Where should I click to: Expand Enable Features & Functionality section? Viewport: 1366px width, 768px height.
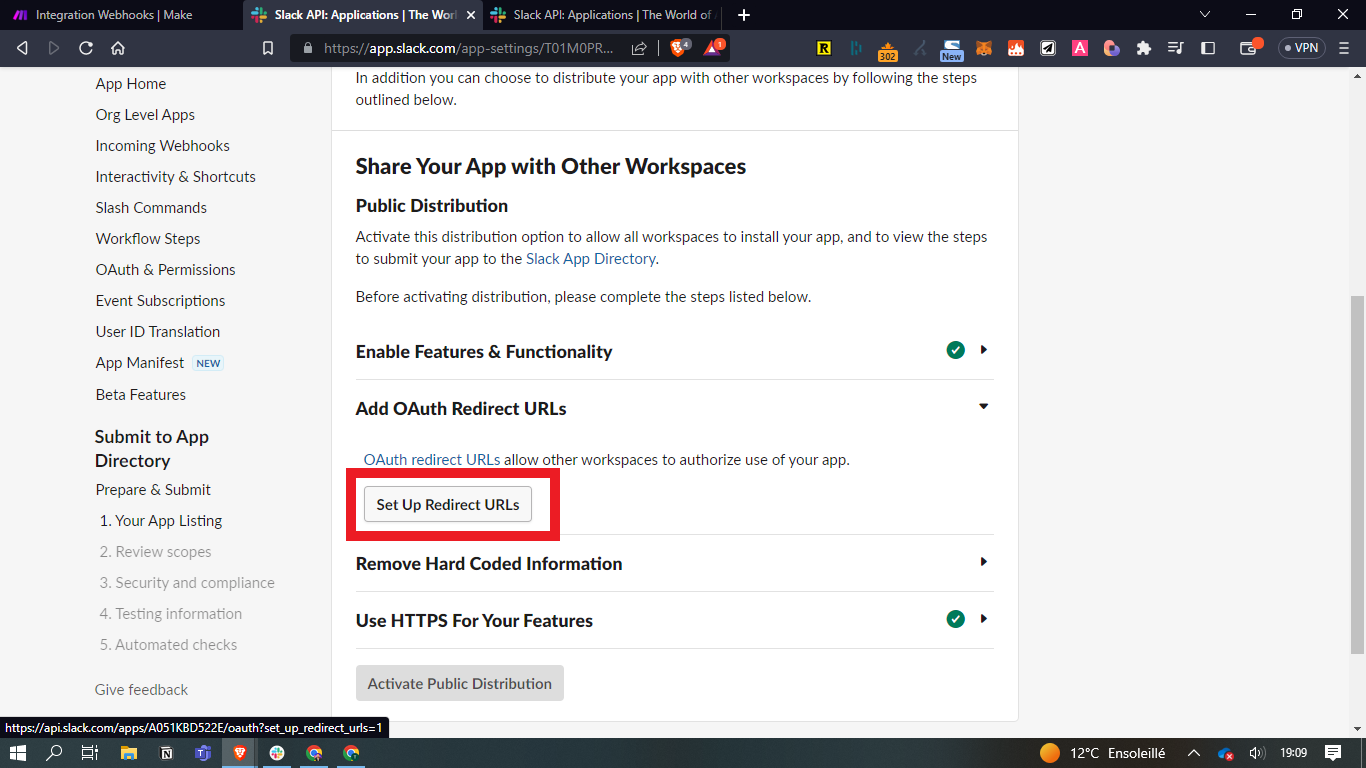(x=984, y=350)
